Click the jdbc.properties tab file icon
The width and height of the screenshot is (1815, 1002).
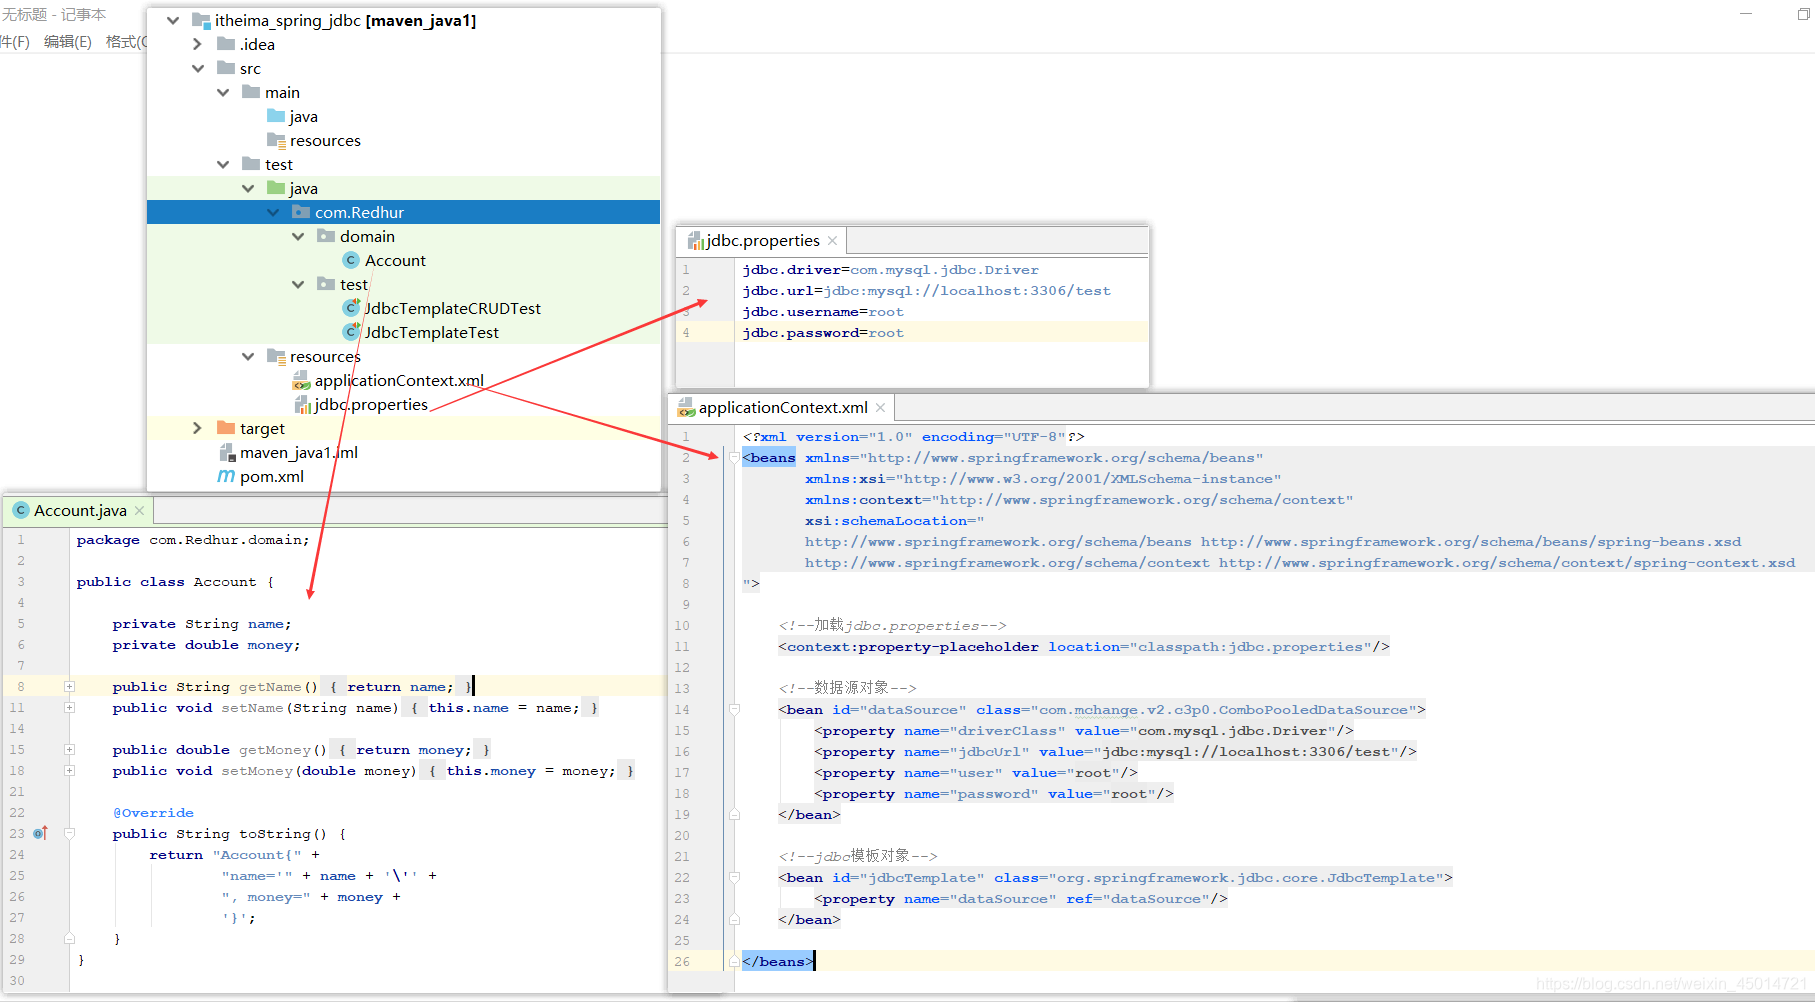pos(695,241)
